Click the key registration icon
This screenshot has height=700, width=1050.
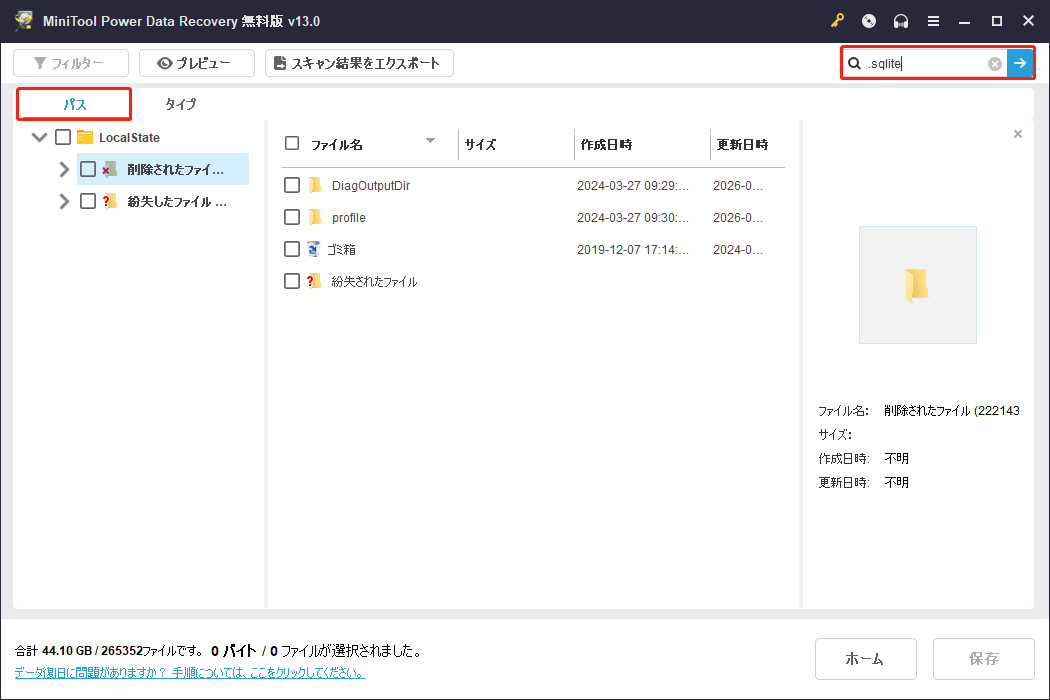tap(837, 21)
